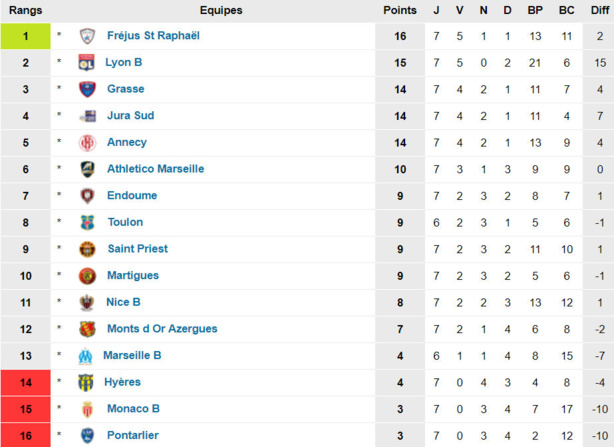Screen dimensions: 614x447
Task: Click the Points column header
Action: click(x=400, y=10)
